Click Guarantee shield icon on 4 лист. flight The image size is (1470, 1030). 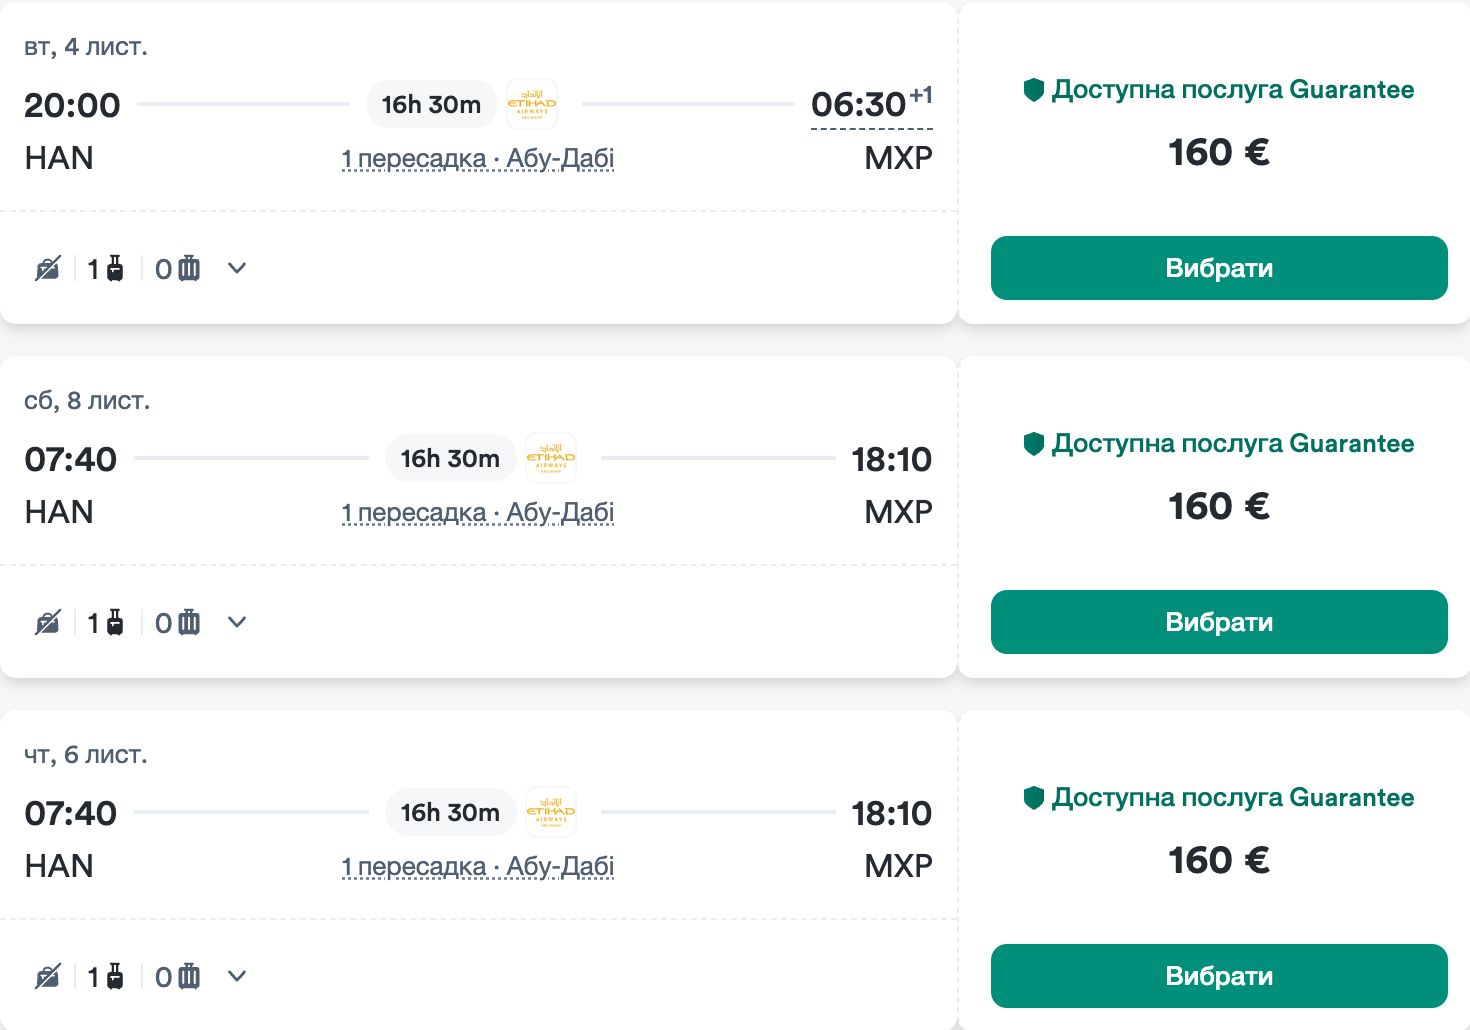point(1034,90)
